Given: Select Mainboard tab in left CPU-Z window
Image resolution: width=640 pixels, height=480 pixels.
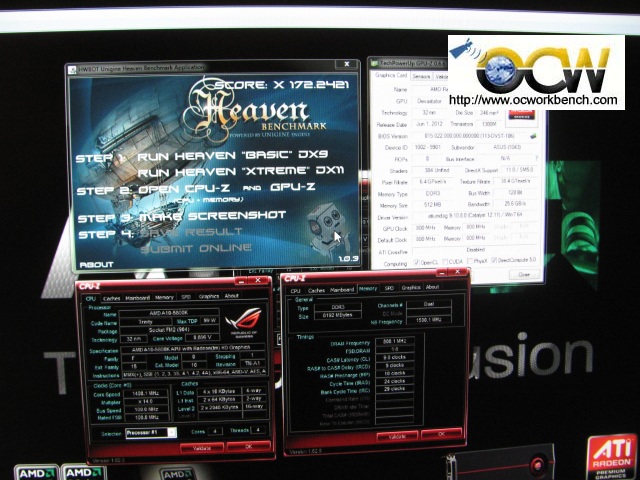Looking at the screenshot, I should coord(138,298).
